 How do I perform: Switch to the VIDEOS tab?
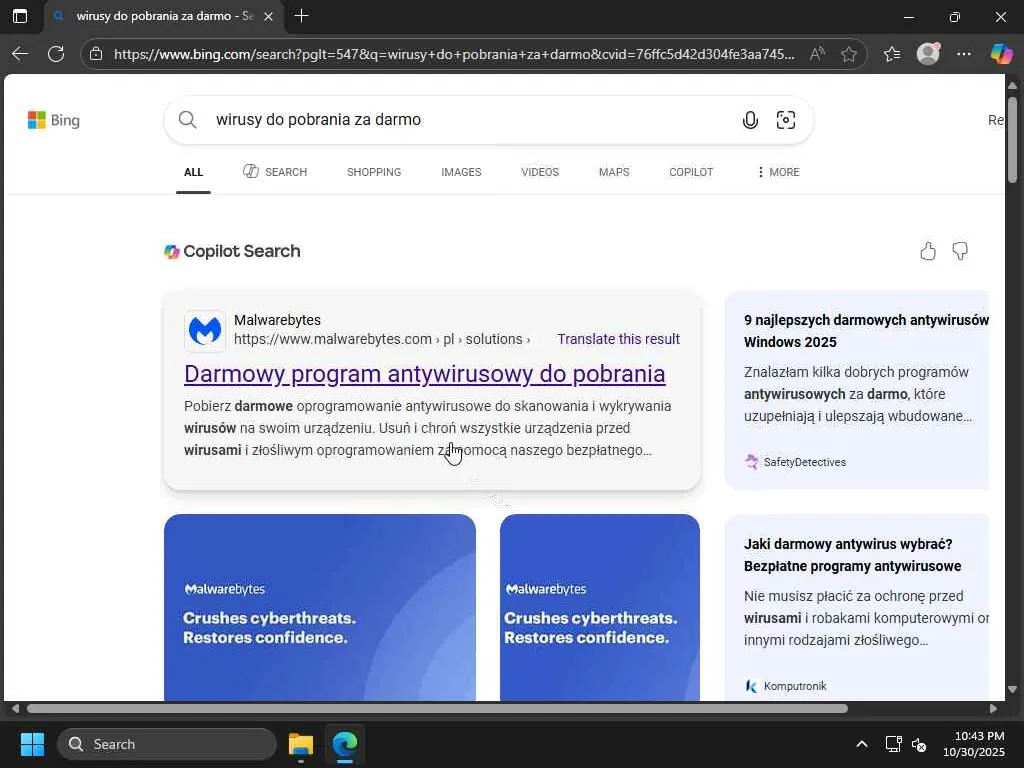(x=540, y=172)
